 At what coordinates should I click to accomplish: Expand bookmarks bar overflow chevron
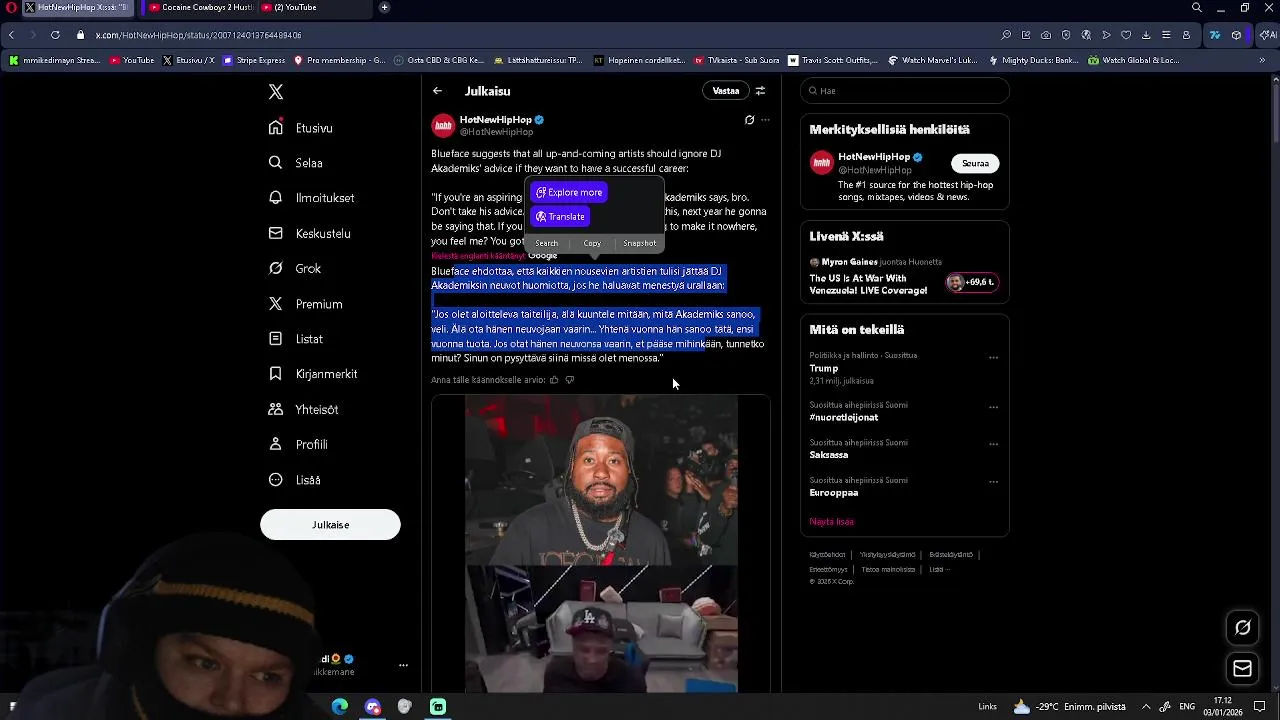tap(1262, 60)
